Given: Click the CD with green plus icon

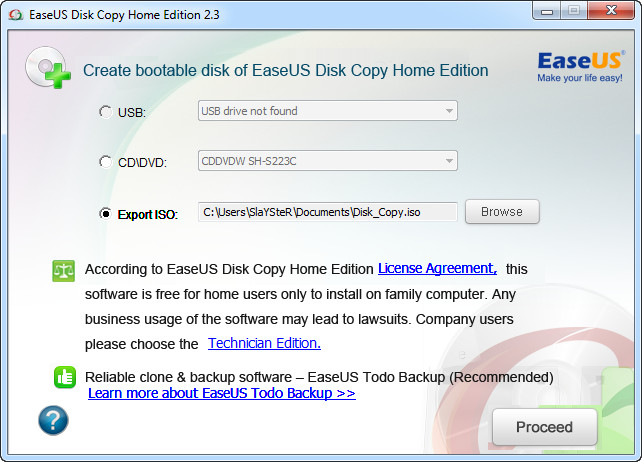Looking at the screenshot, I should [x=48, y=67].
